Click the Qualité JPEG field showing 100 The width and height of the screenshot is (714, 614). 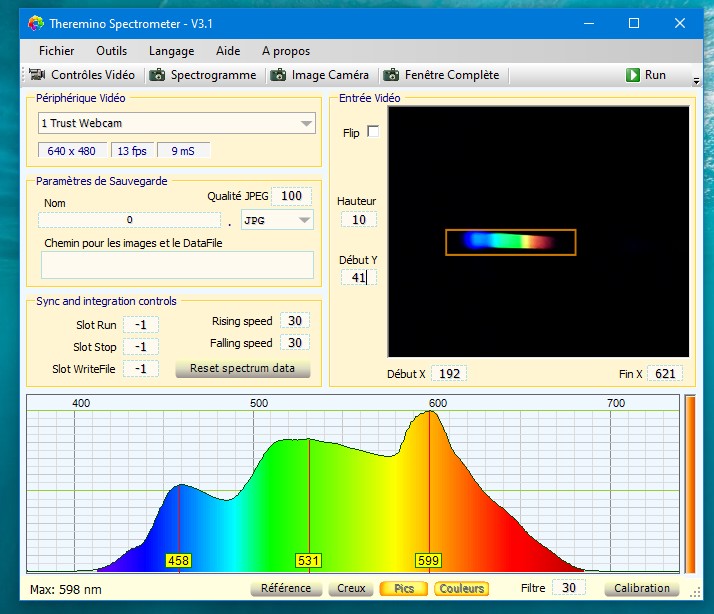coord(291,196)
